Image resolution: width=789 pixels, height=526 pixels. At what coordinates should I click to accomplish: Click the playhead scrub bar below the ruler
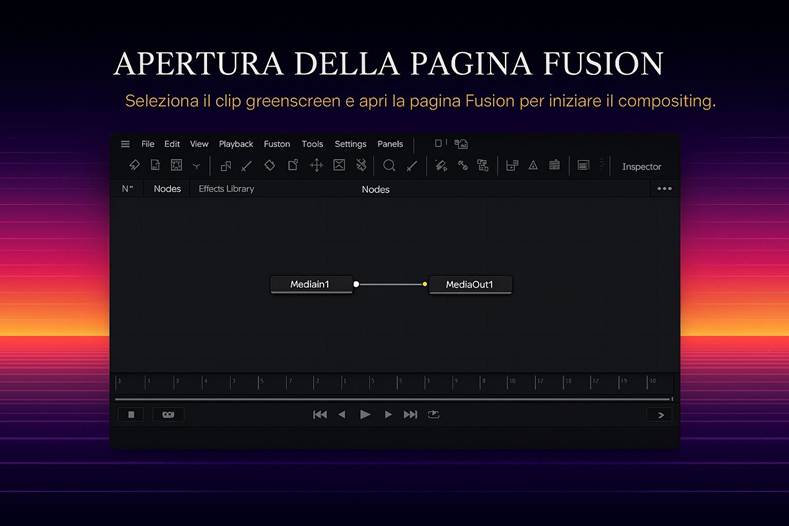coord(394,399)
